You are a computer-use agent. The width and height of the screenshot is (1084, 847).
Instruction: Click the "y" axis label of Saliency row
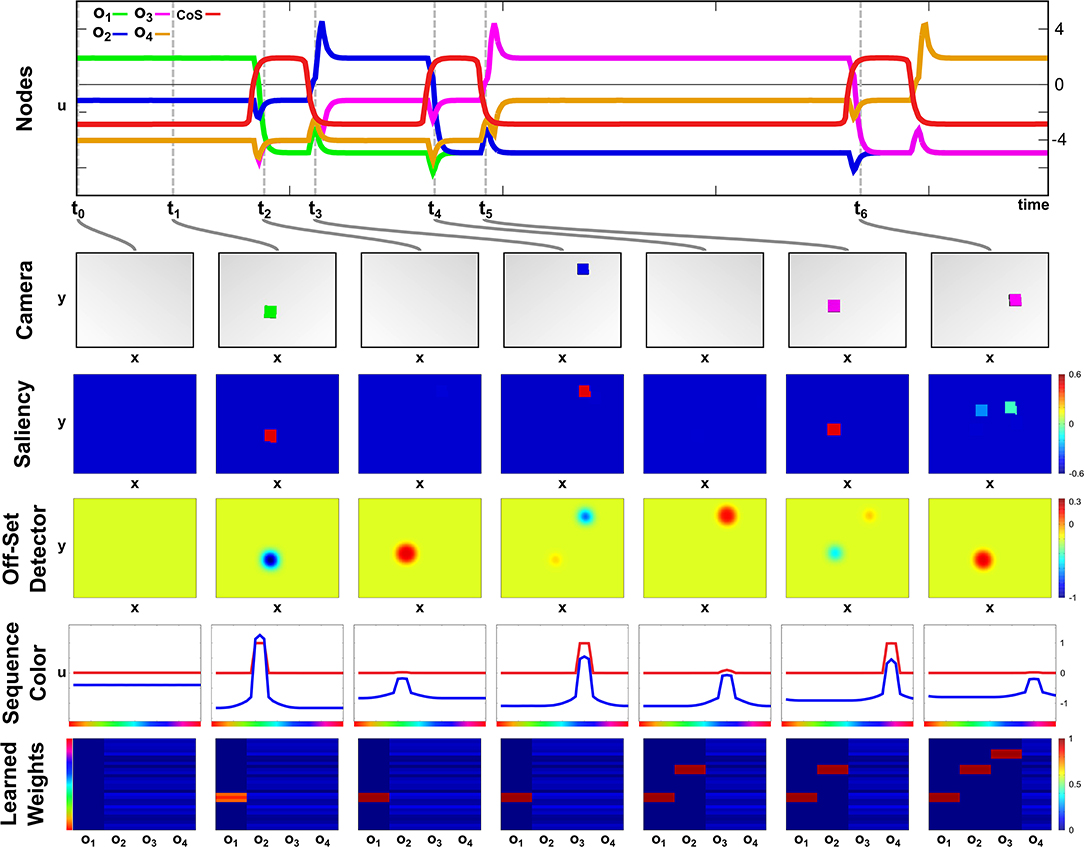[62, 422]
